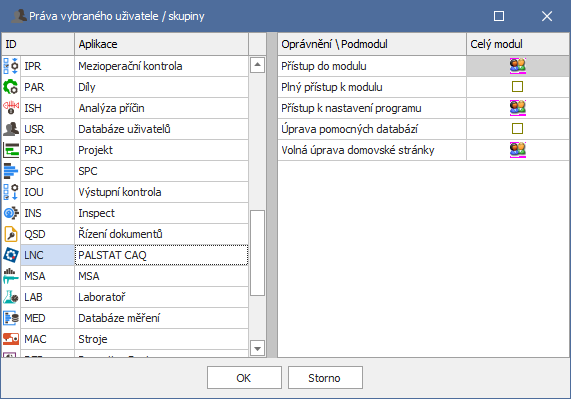Click the IPR Mezioperační kontrola module icon

(11, 66)
